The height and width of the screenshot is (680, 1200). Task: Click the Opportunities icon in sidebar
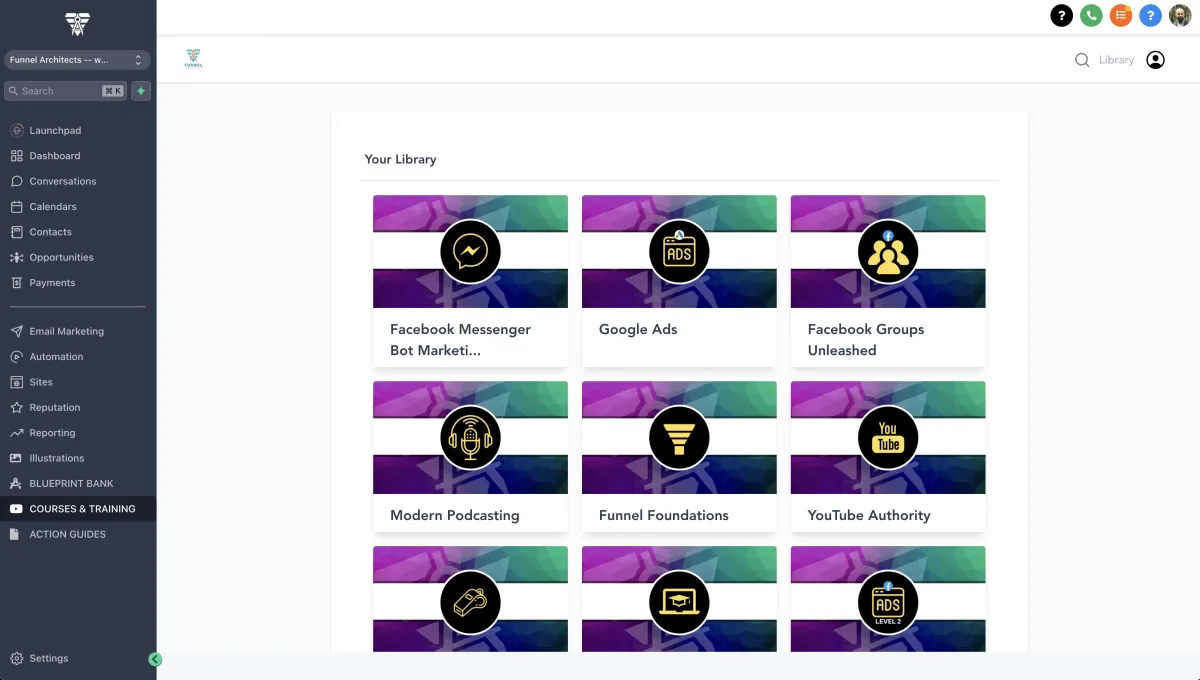coord(16,257)
